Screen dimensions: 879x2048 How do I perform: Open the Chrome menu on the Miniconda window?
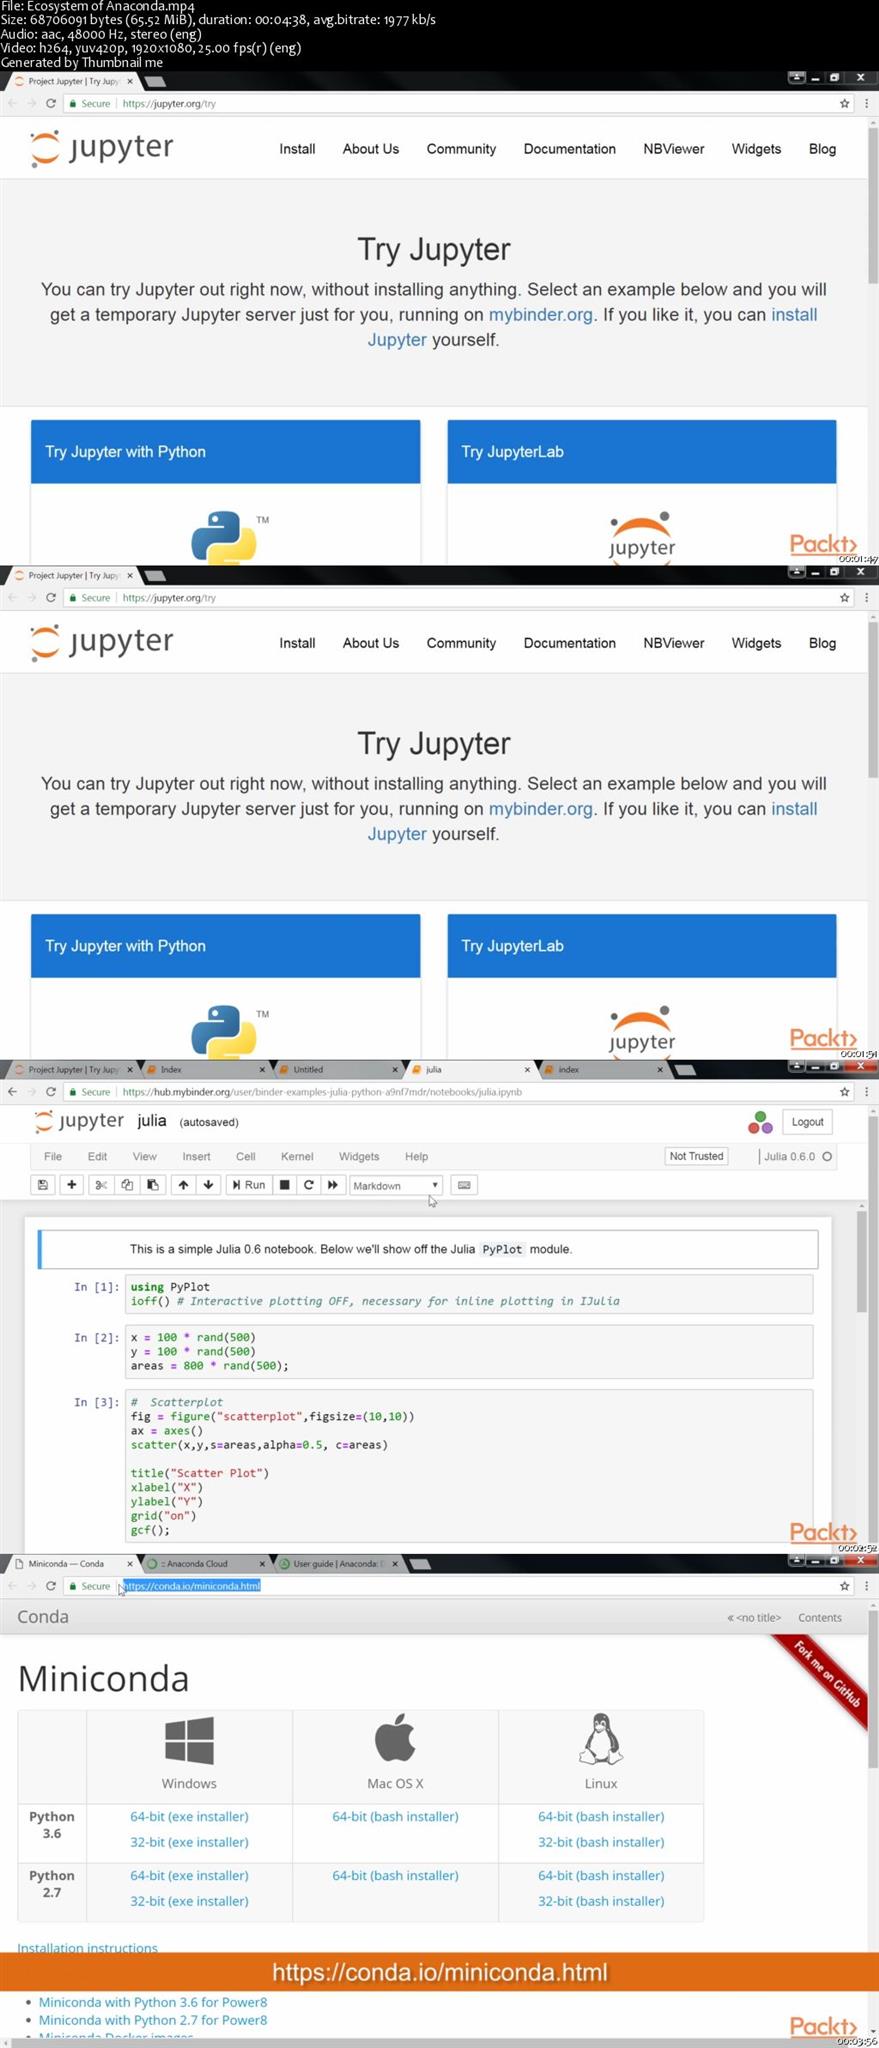pyautogui.click(x=866, y=1586)
